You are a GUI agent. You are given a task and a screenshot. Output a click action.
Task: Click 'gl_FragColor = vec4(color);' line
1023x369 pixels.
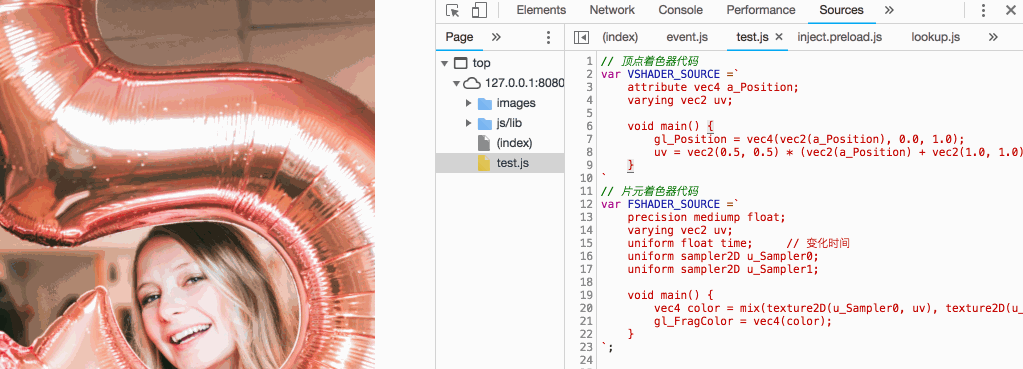tap(743, 321)
